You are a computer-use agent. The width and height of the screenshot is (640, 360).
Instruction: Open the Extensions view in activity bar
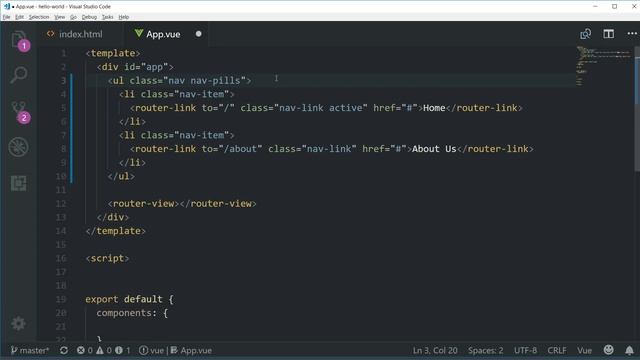pos(19,183)
